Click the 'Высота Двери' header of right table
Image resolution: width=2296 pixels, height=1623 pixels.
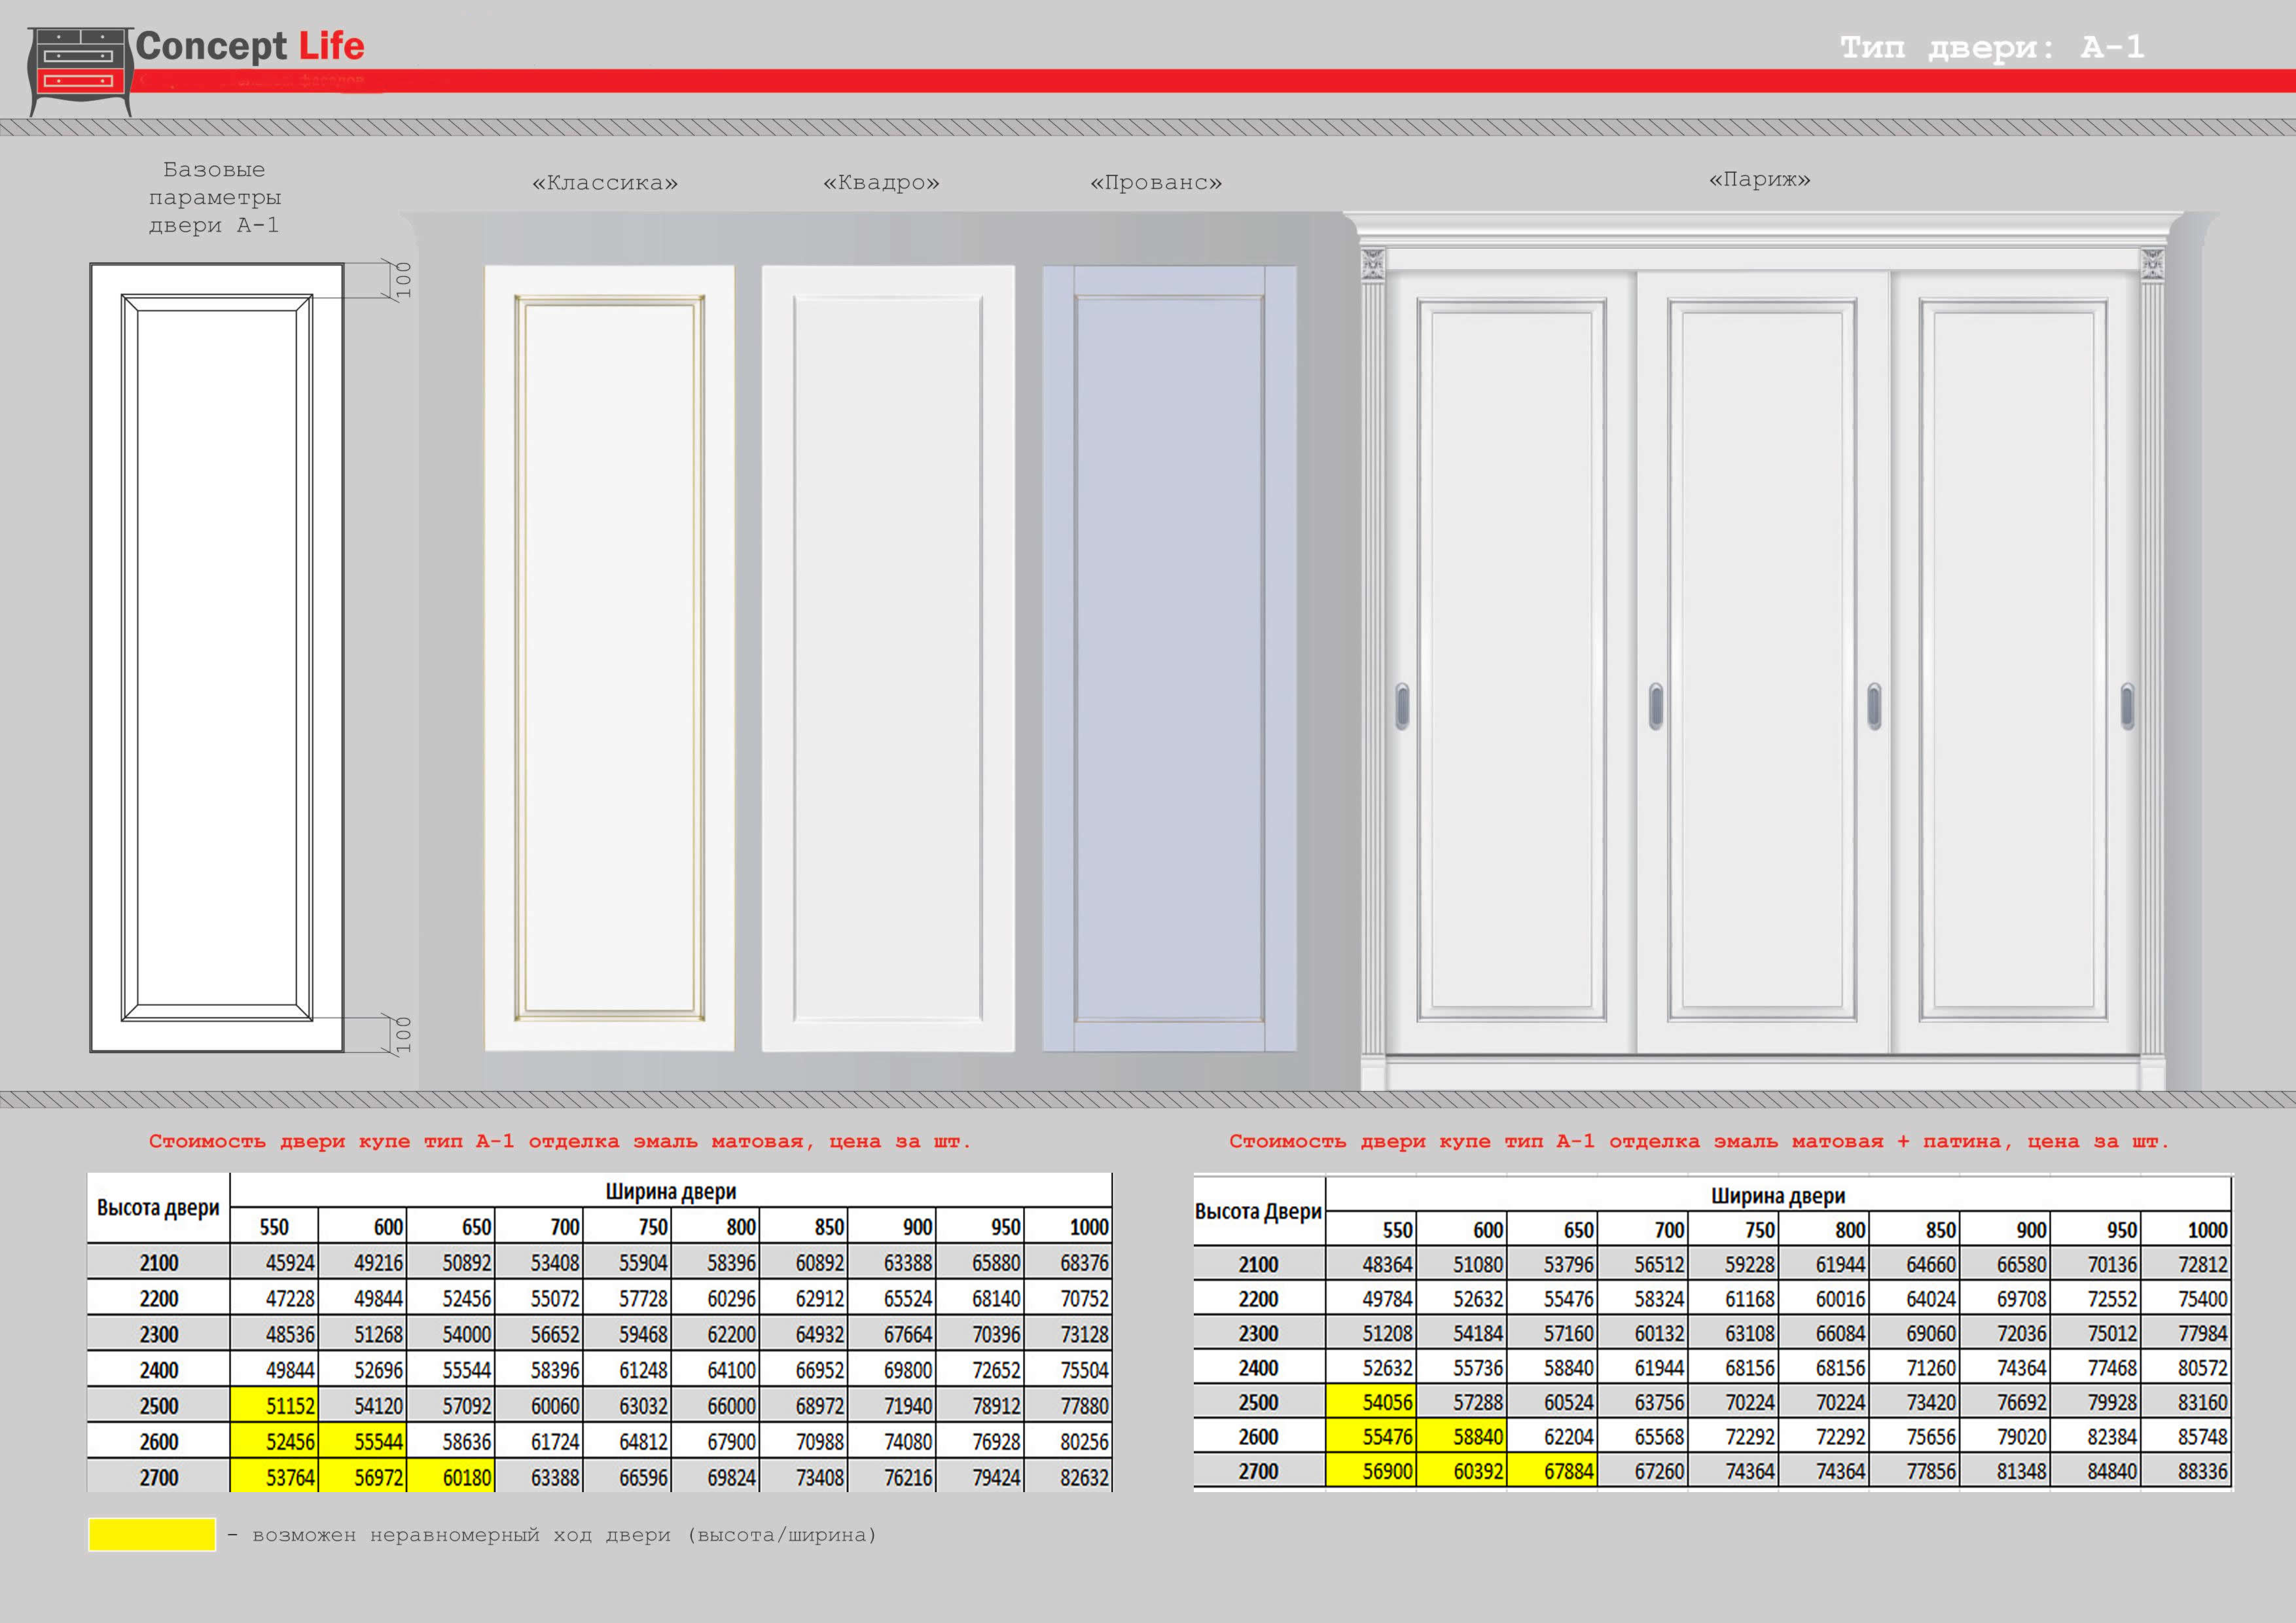[1258, 1211]
